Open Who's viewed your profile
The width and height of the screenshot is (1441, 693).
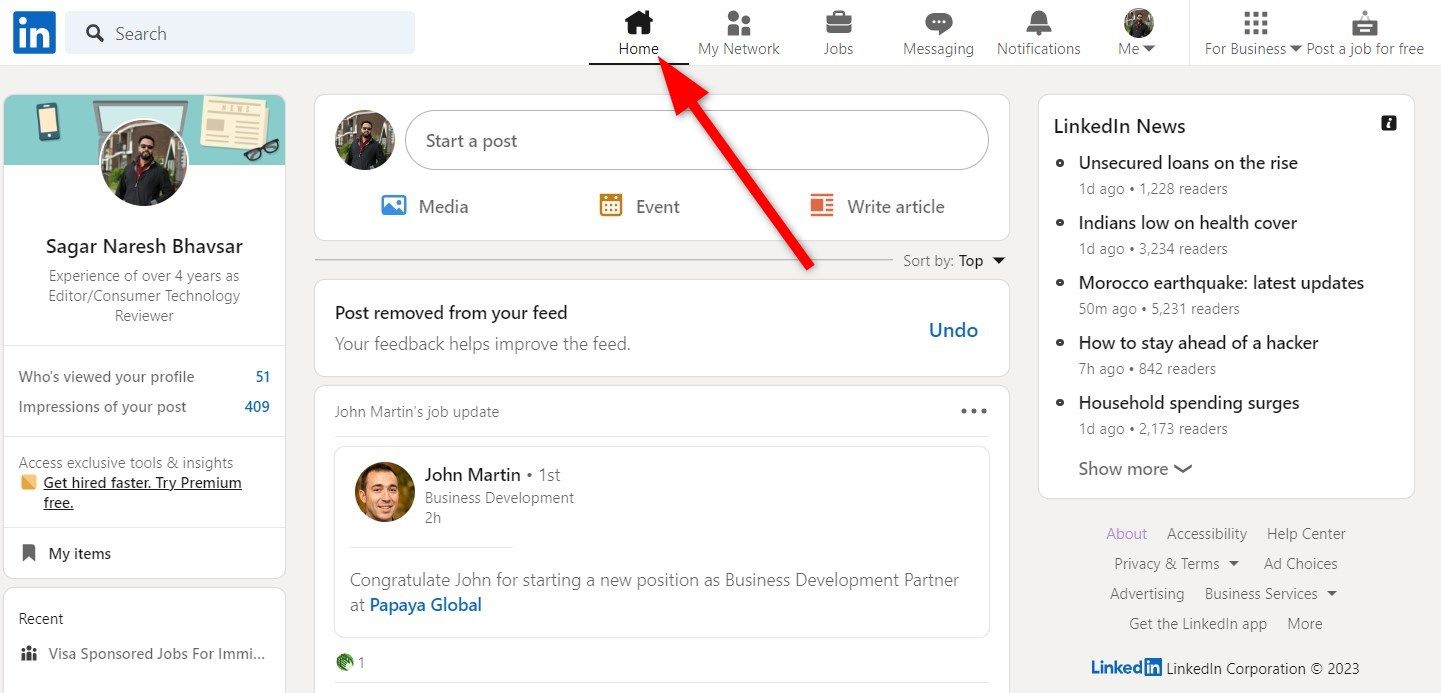click(107, 377)
